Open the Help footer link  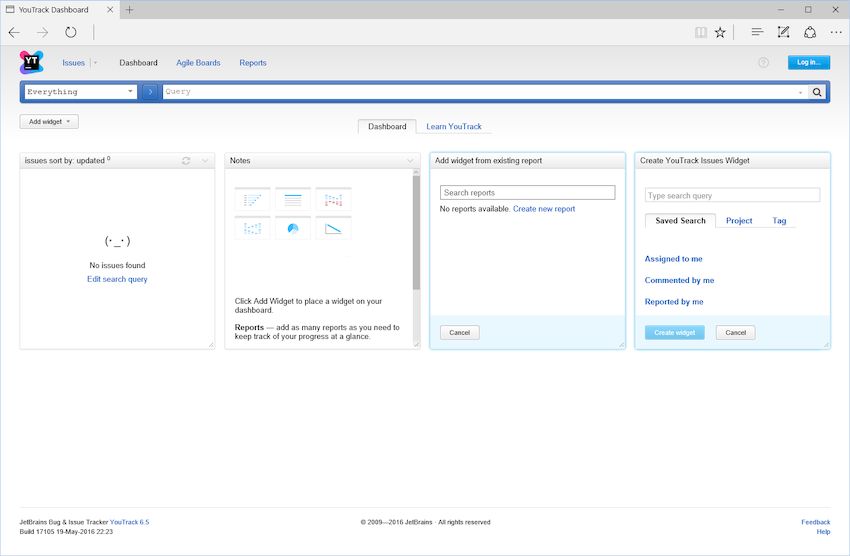pos(823,532)
